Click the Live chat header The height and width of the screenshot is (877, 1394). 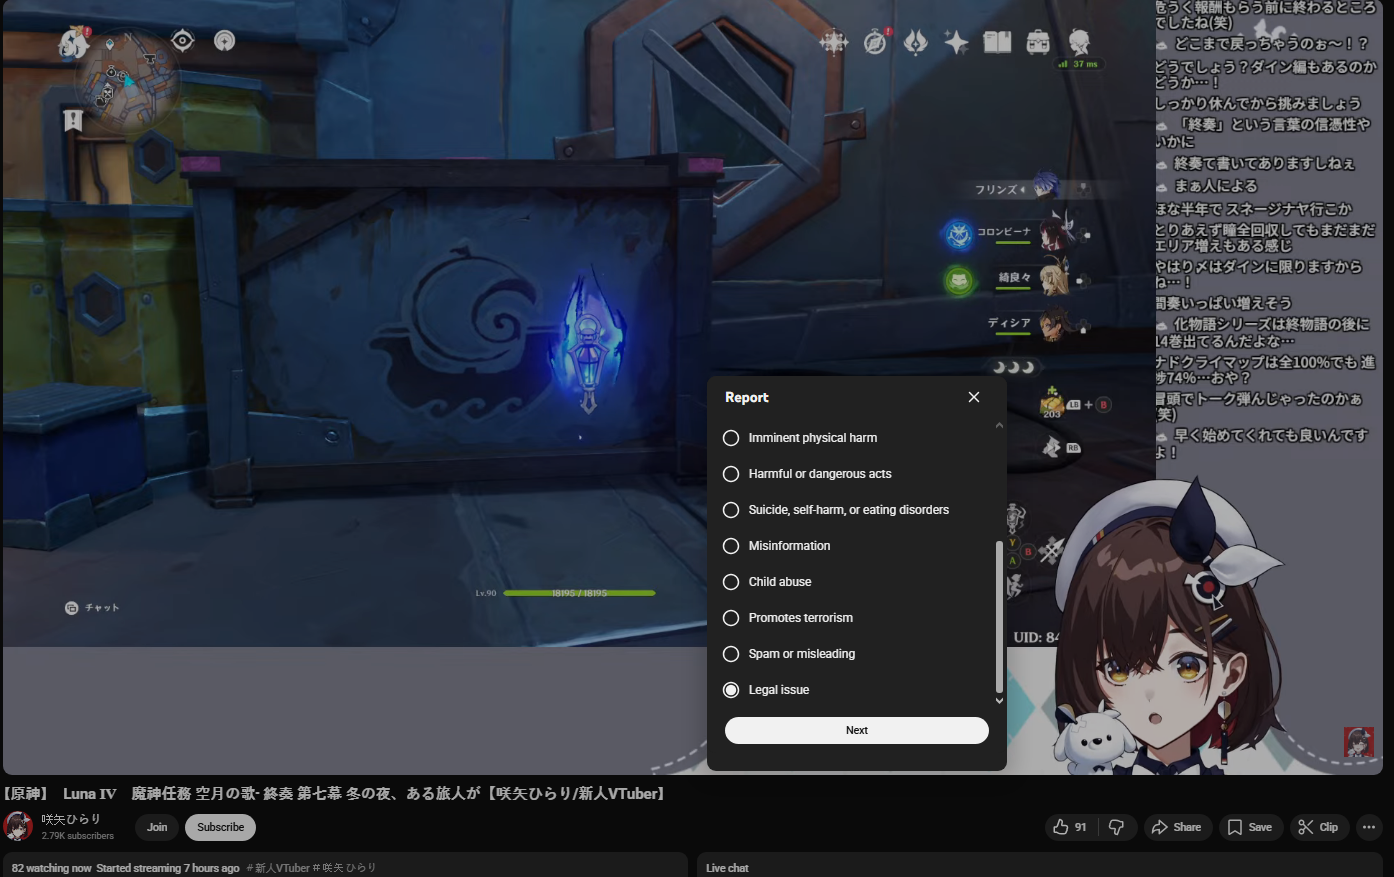point(727,868)
